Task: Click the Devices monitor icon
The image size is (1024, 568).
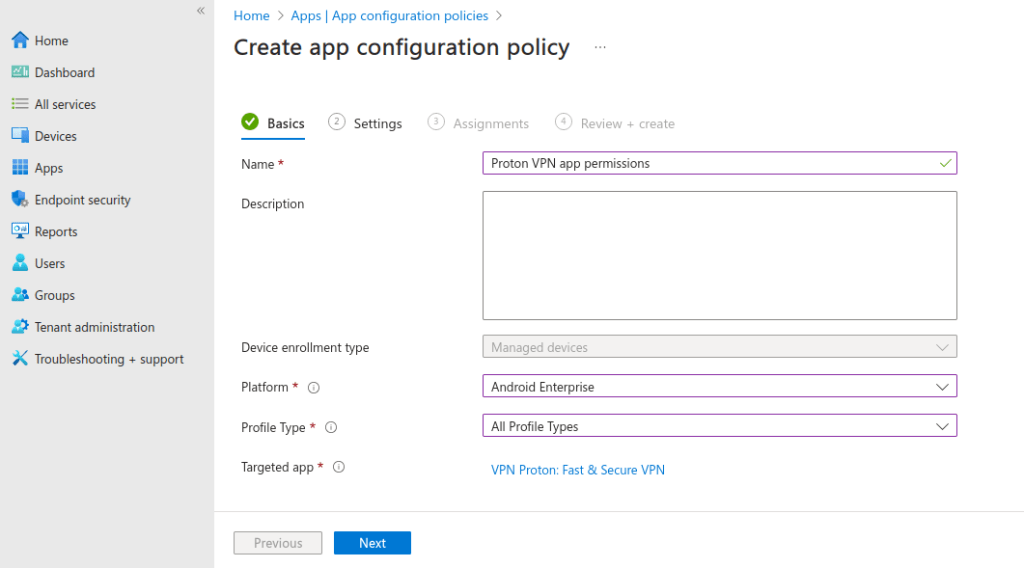Action: tap(20, 136)
